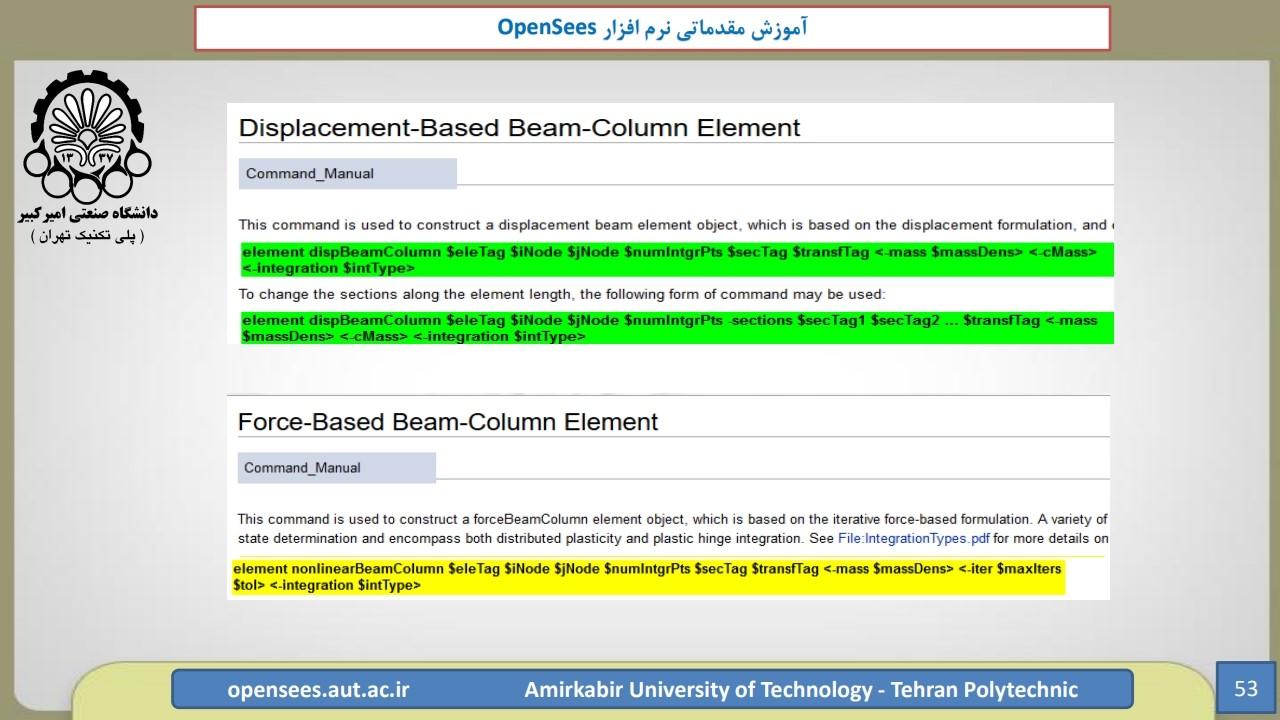Click the Persian university name below the logo
Screen dimensions: 1280x720
87,214
